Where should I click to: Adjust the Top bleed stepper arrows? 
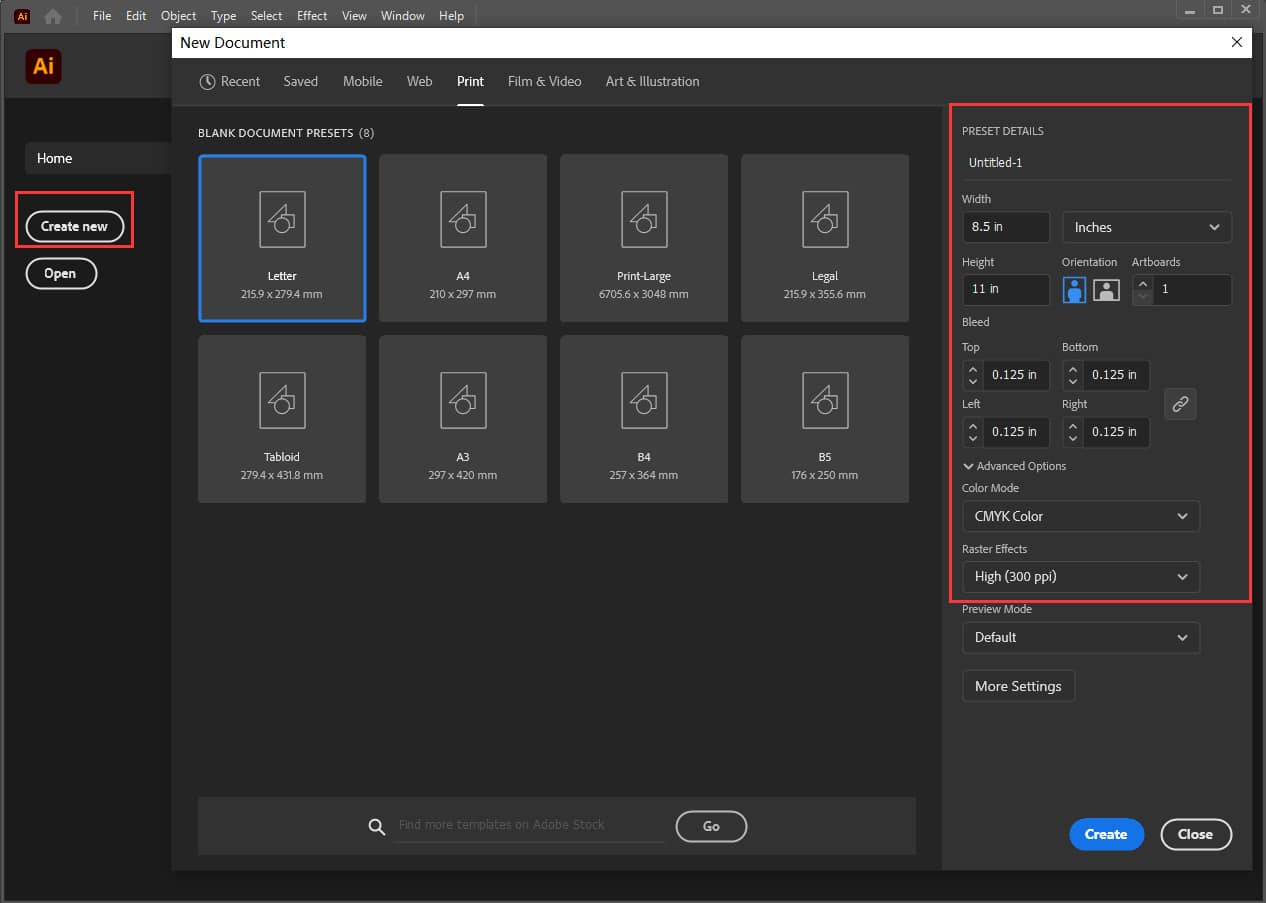point(972,375)
